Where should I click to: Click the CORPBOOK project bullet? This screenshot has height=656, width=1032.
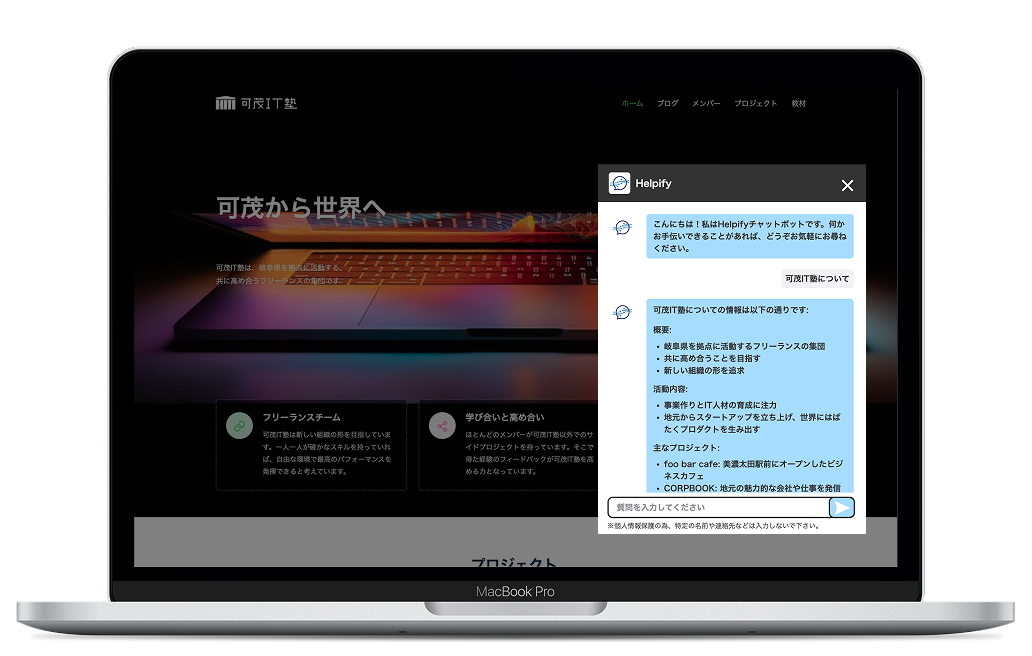click(752, 488)
